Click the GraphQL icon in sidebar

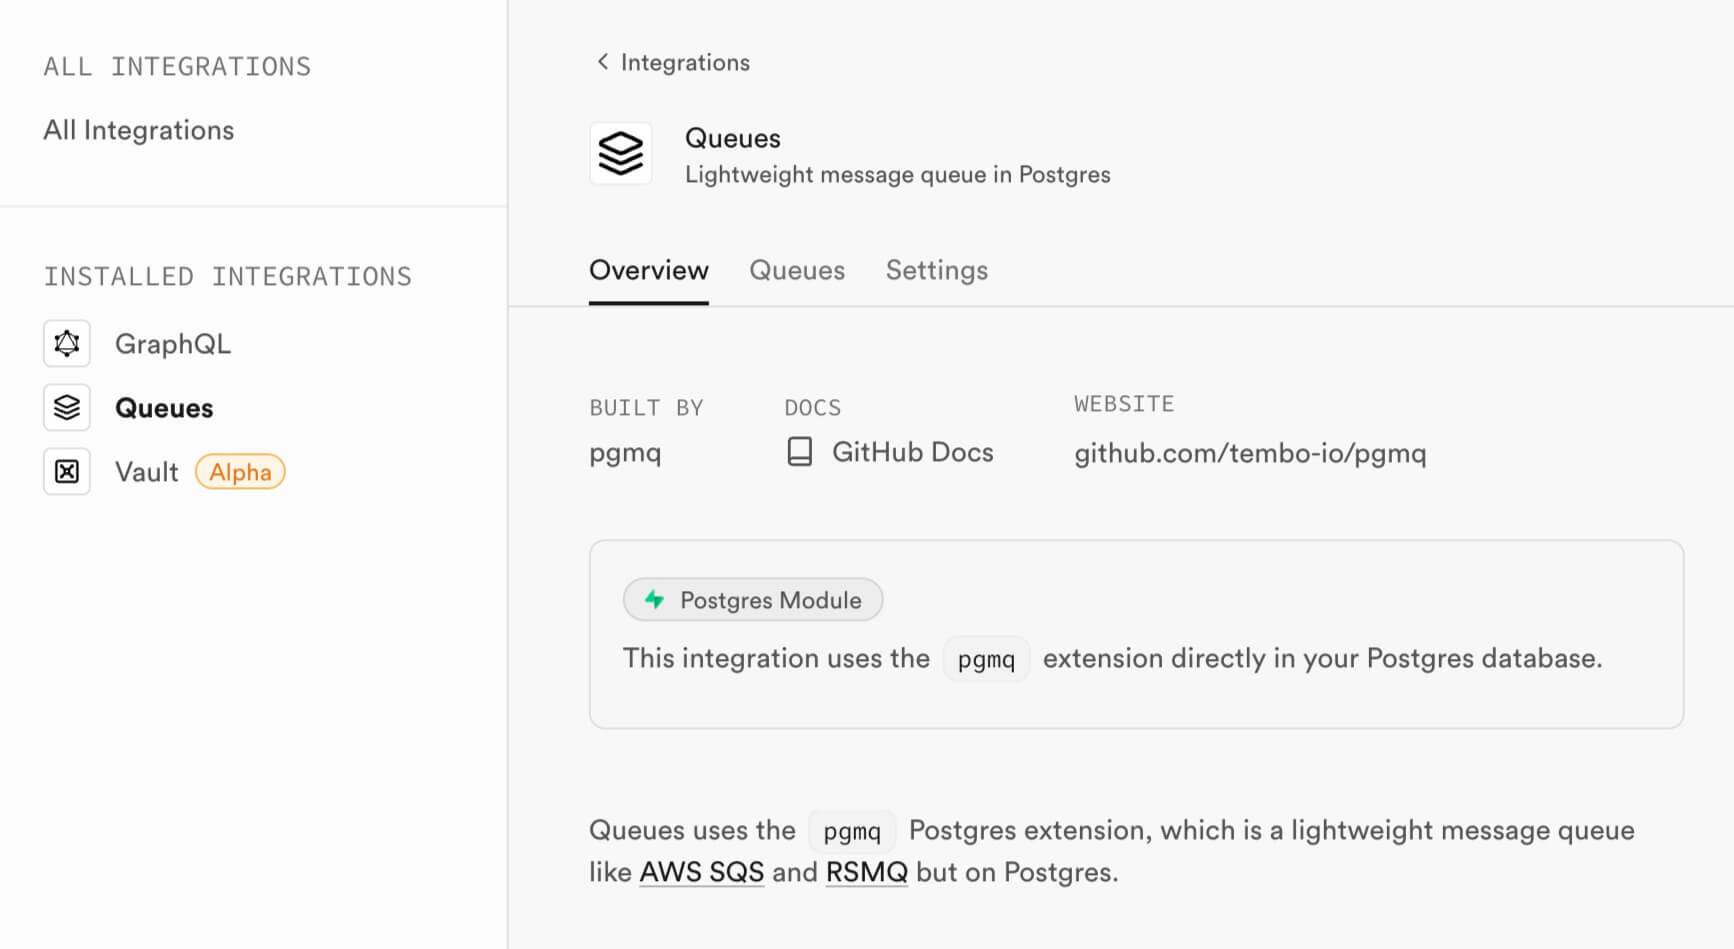click(67, 344)
